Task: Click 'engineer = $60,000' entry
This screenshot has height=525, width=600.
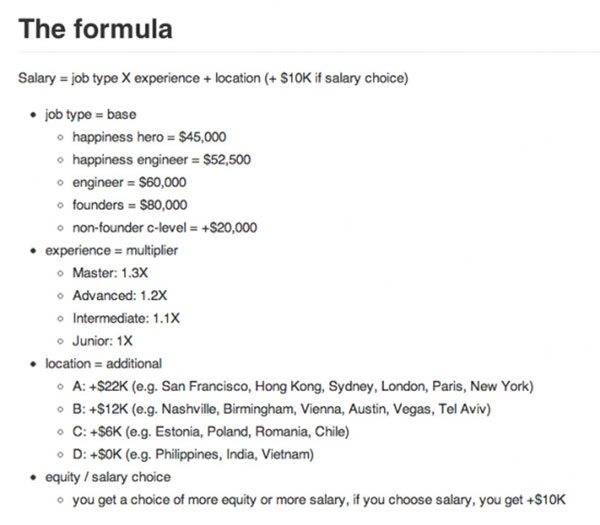Action: (x=129, y=182)
